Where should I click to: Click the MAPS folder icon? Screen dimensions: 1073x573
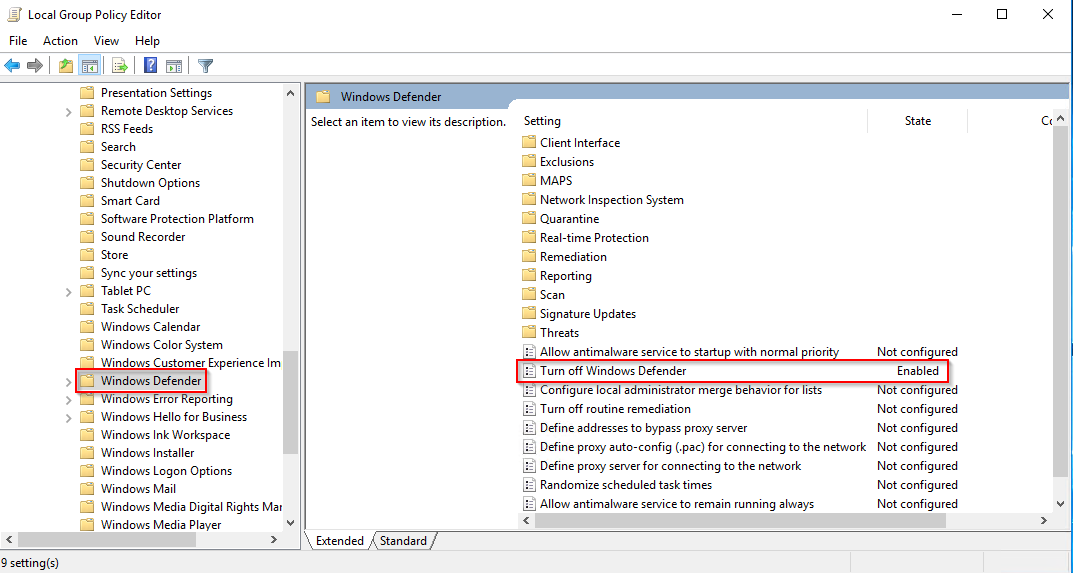[x=528, y=181]
